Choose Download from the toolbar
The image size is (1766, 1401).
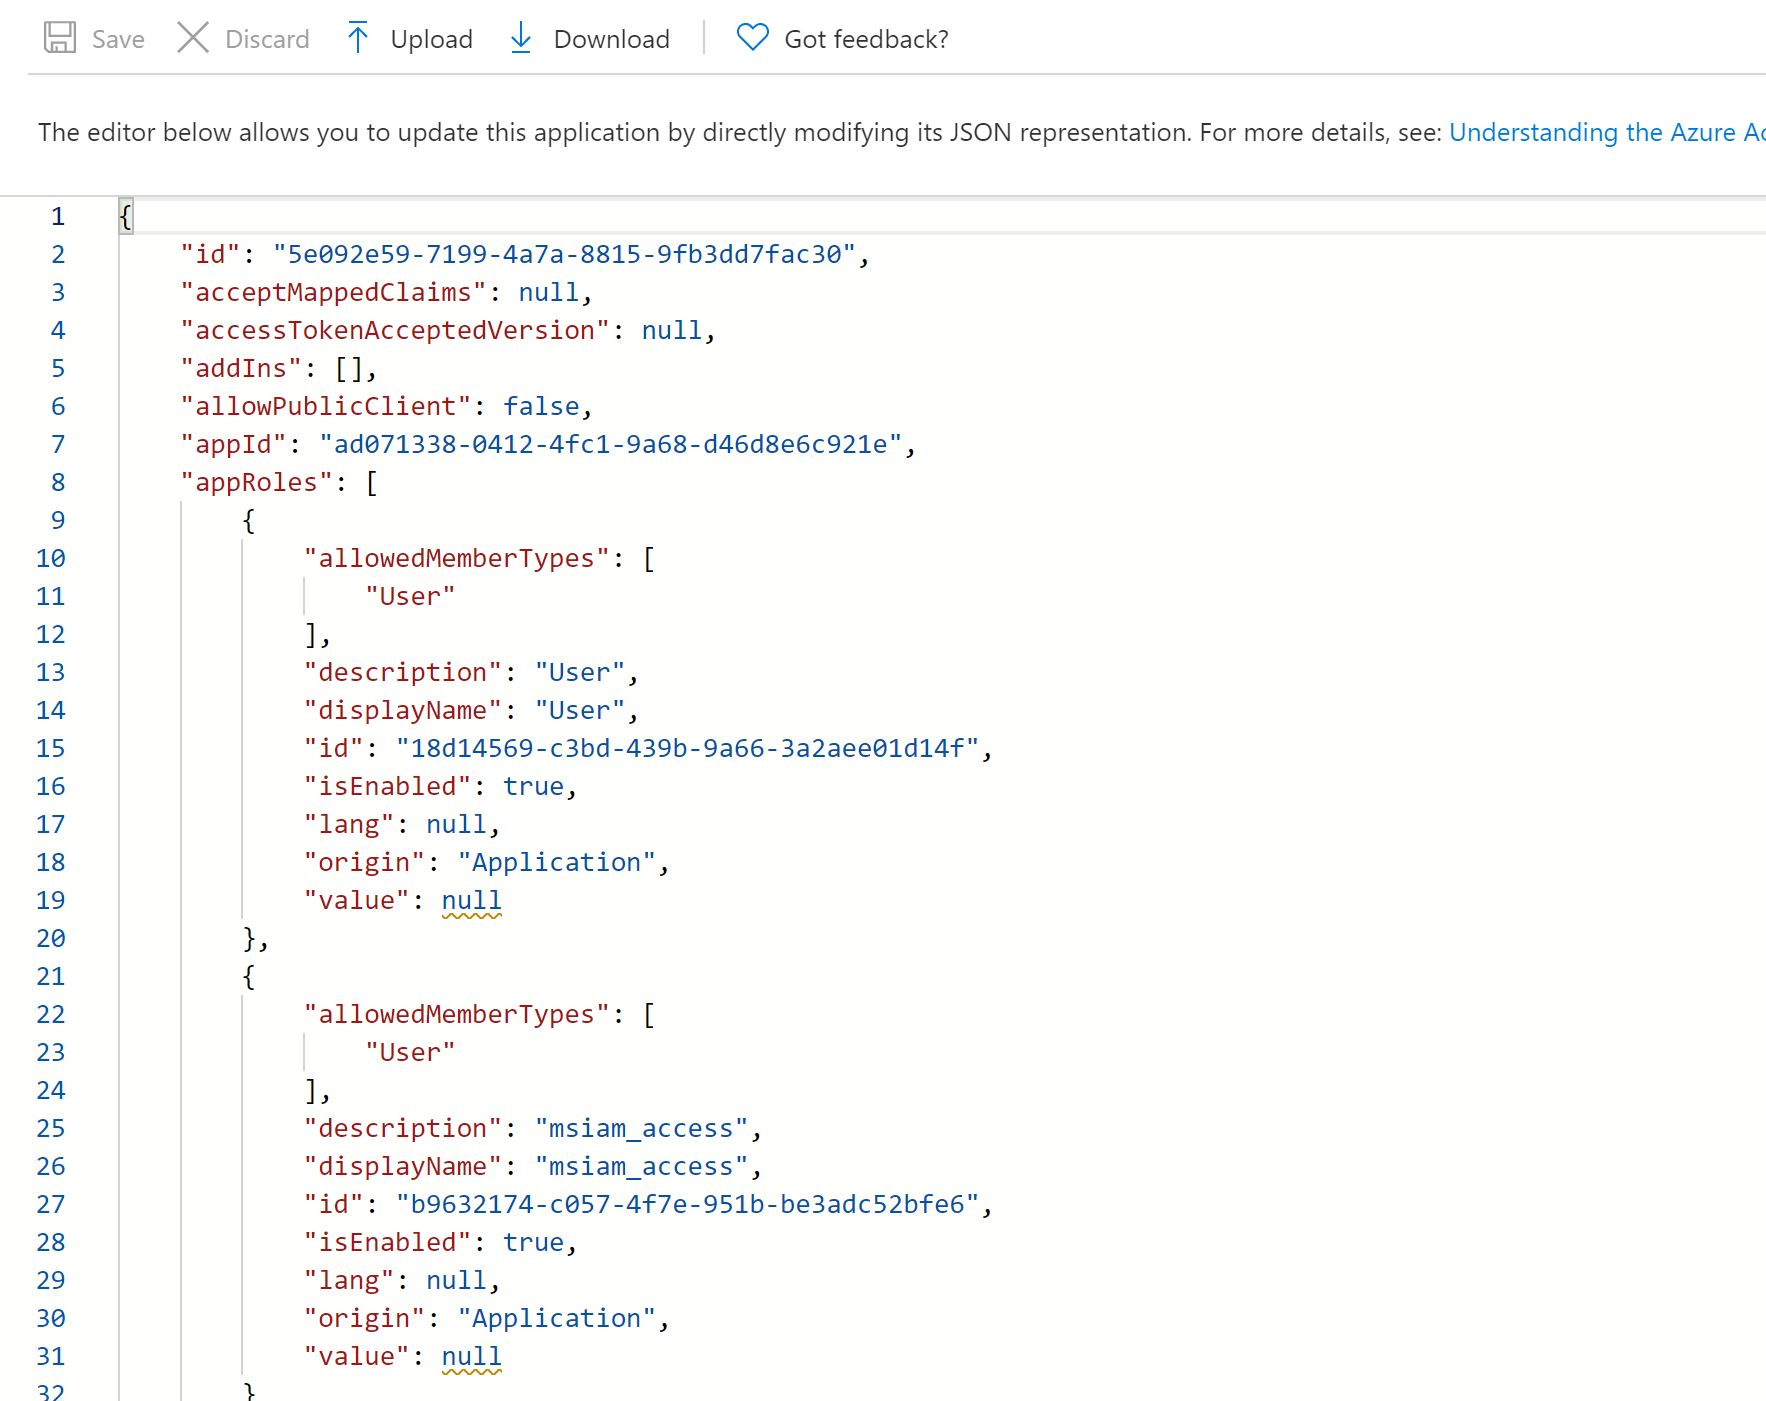pos(611,39)
